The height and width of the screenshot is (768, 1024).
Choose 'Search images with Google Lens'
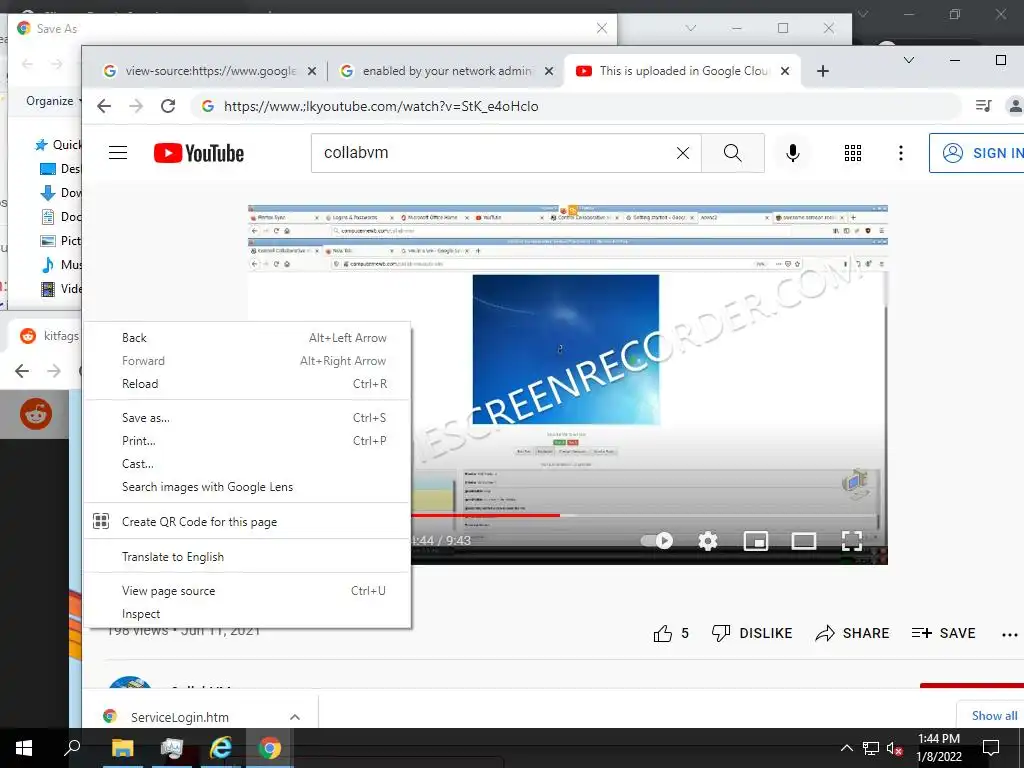248,487
